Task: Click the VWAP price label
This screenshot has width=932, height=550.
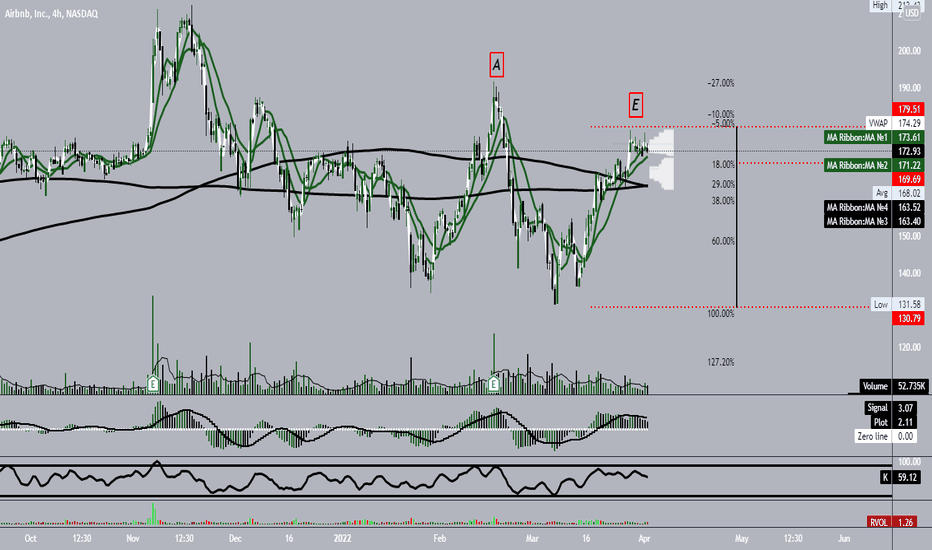Action: click(x=895, y=123)
